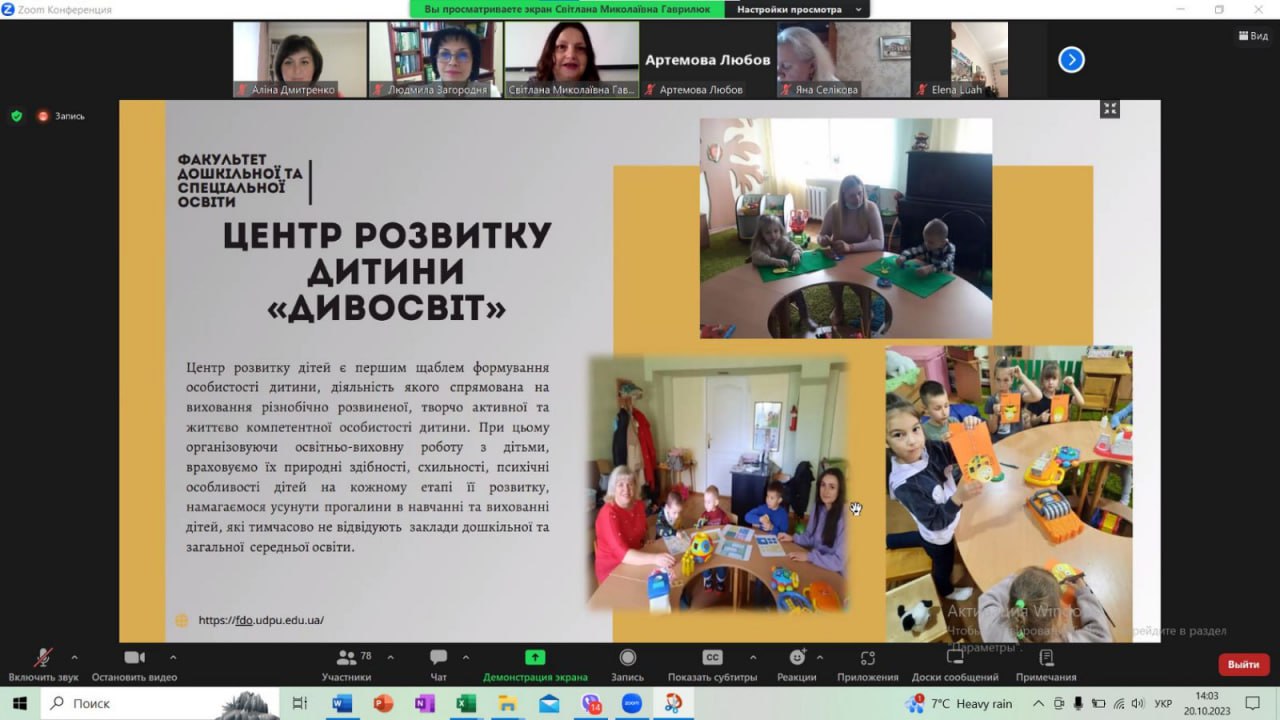
Task: Leave meeting with red Выйти button
Action: 1243,664
